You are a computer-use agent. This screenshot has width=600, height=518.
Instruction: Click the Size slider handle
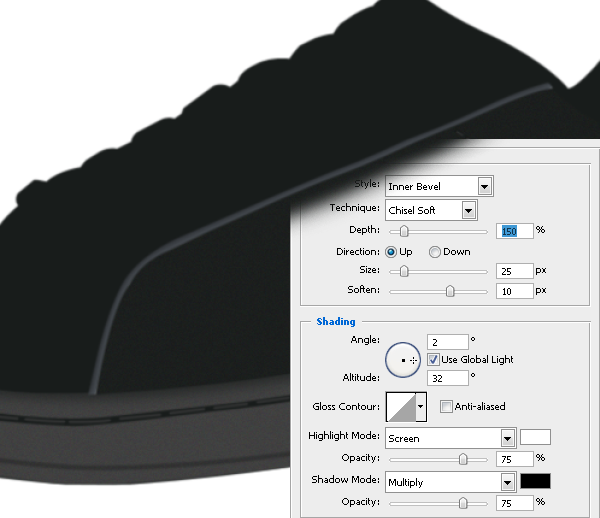[x=404, y=271]
